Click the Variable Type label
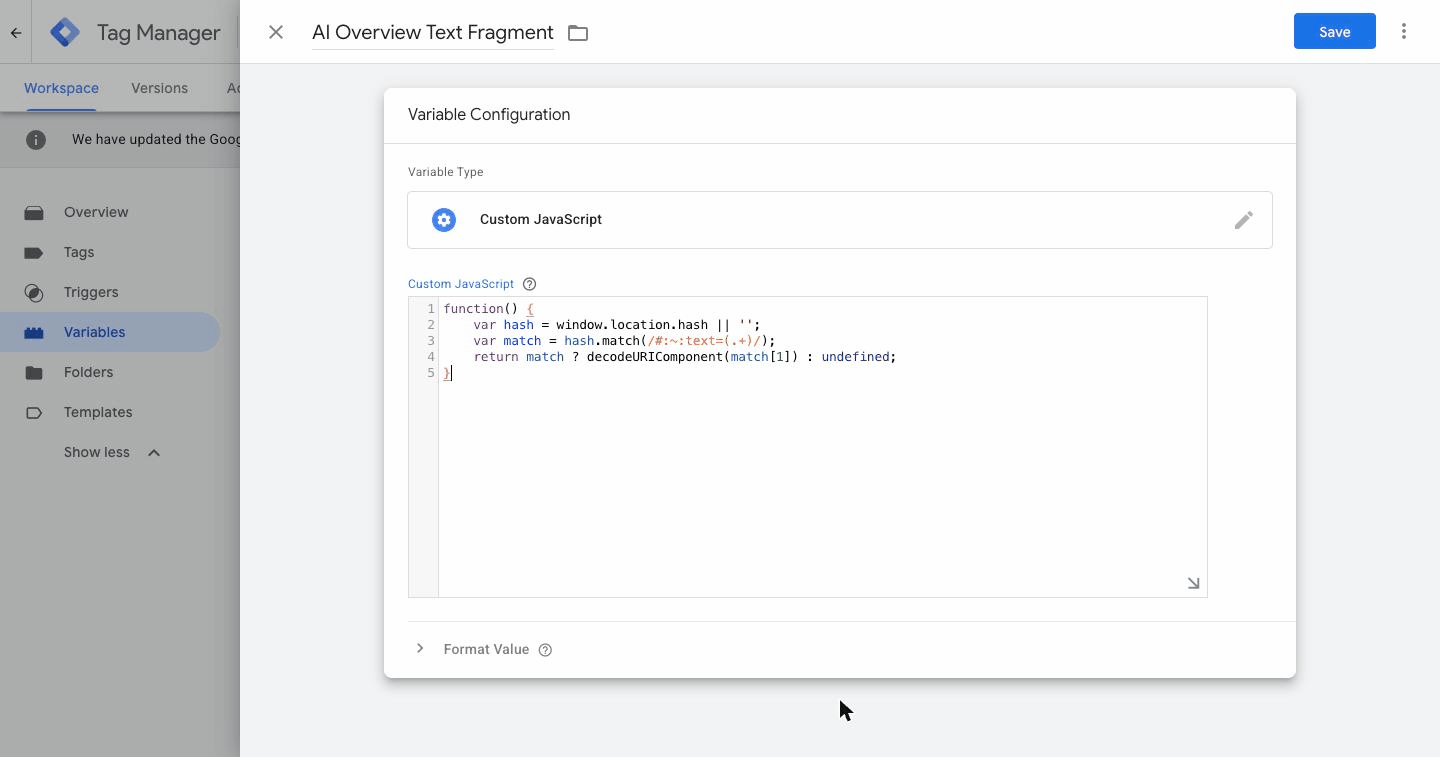 coord(446,172)
